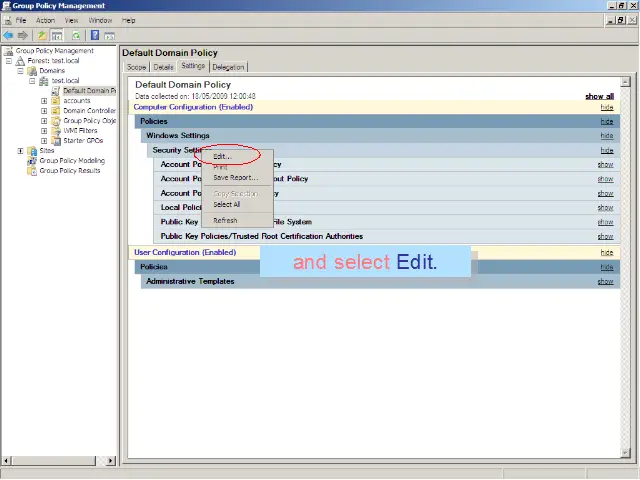Image resolution: width=640 pixels, height=480 pixels.
Task: Click the Forward arrow toolbar icon
Action: point(22,35)
